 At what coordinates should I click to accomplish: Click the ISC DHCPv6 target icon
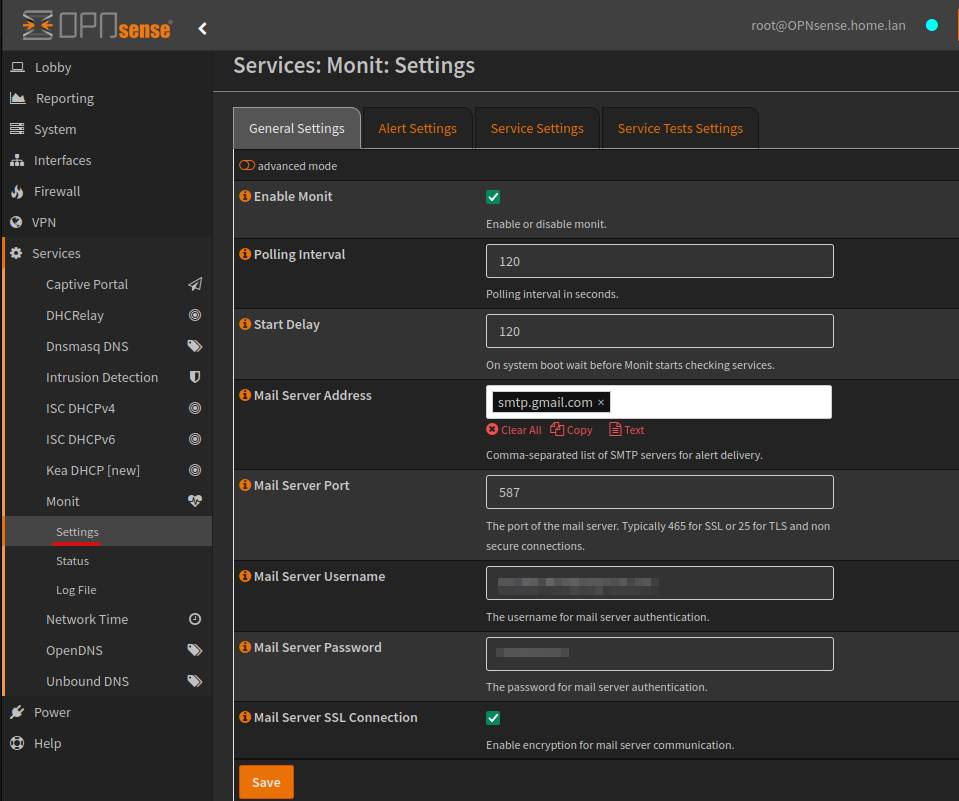[194, 439]
